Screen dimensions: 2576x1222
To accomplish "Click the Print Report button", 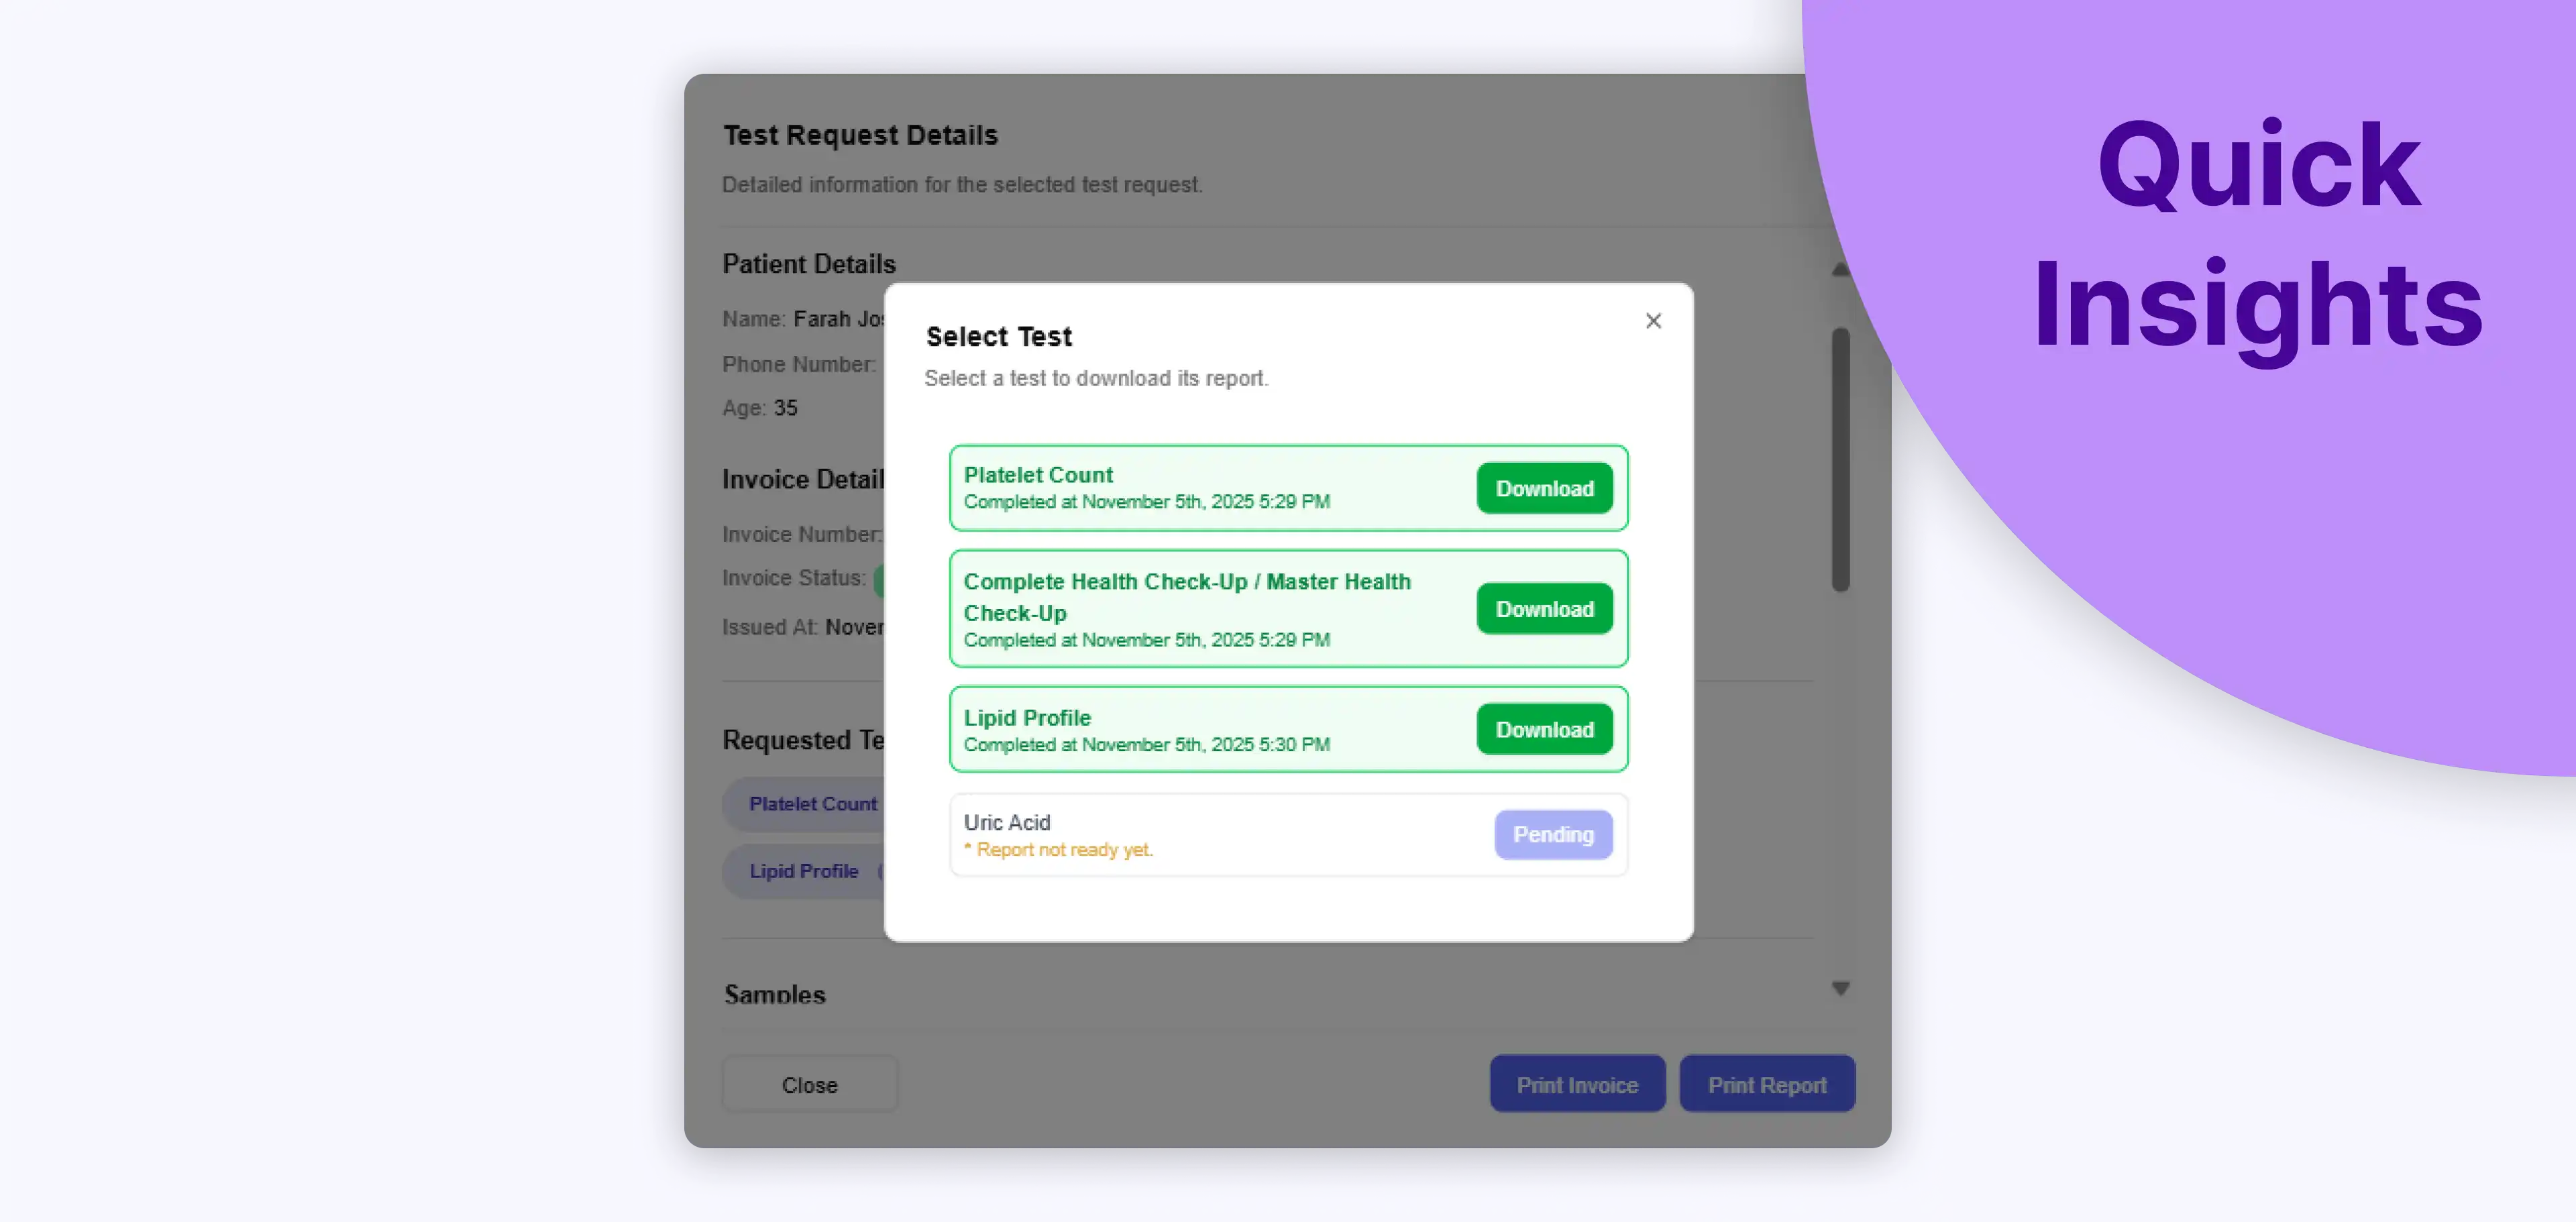I will pos(1767,1085).
